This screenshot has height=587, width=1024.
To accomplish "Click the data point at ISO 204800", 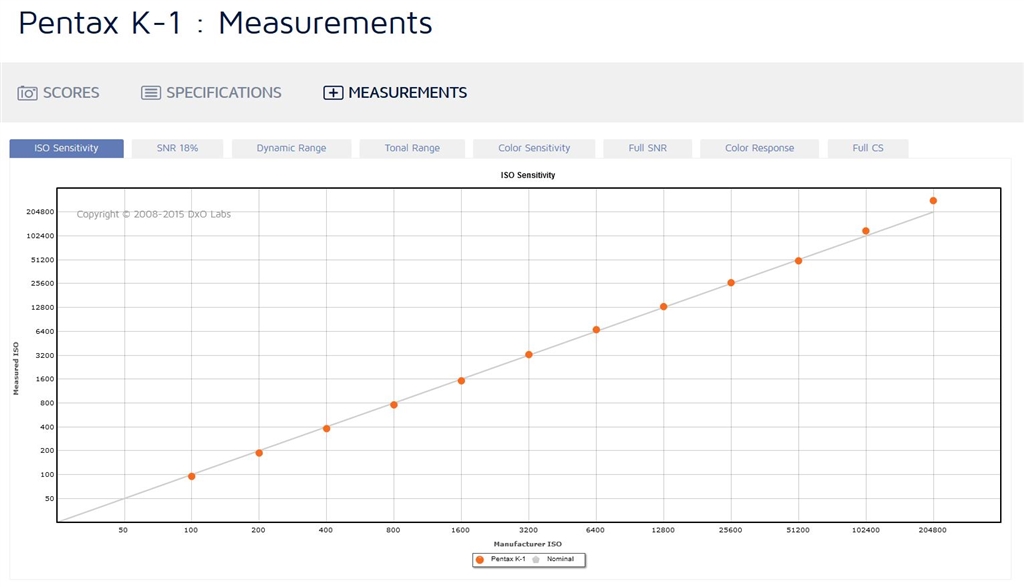I will coord(933,201).
